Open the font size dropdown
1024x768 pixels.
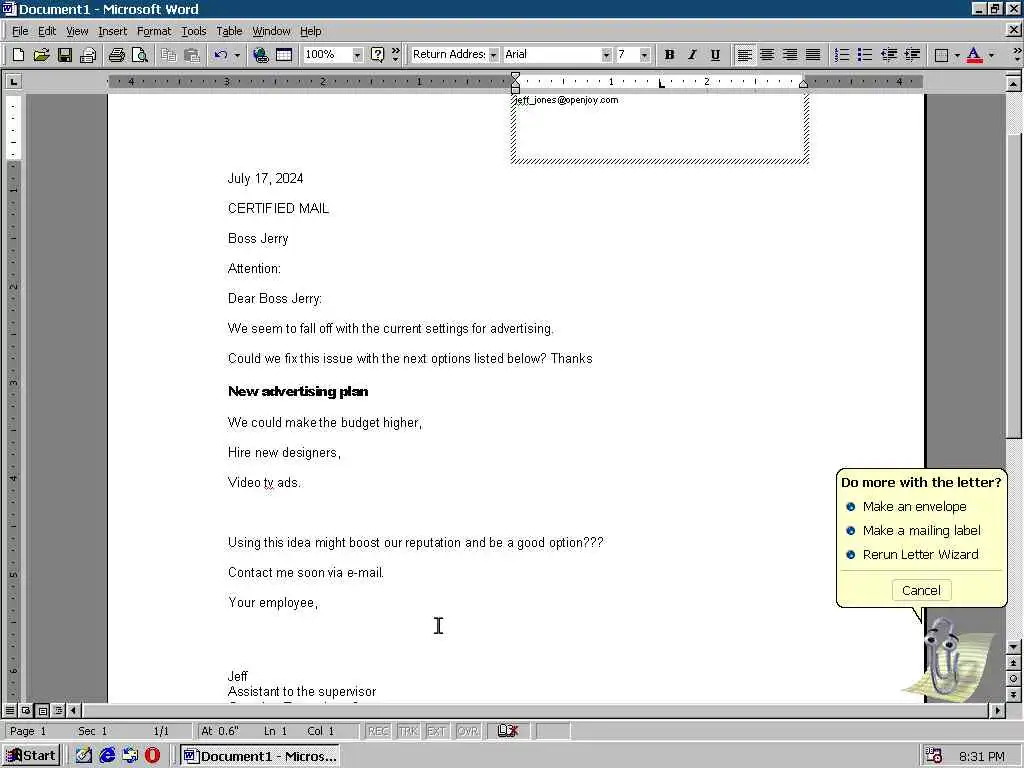pos(645,55)
